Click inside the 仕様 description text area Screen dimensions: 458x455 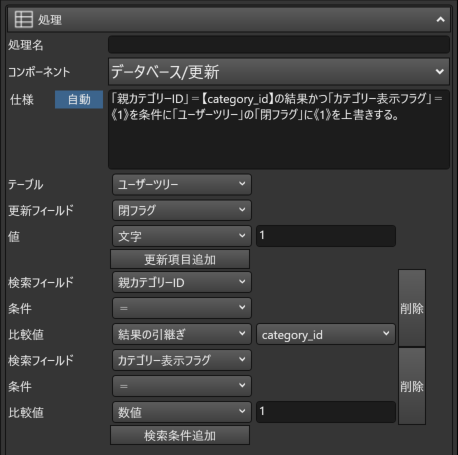point(279,129)
